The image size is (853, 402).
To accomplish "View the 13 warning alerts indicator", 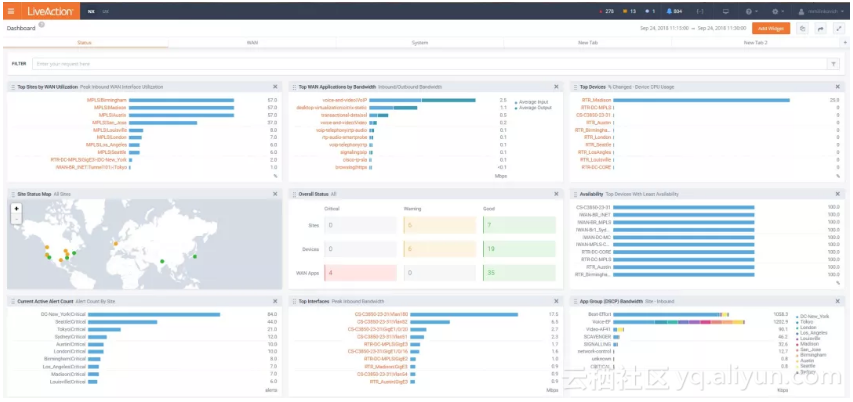I will pos(629,11).
